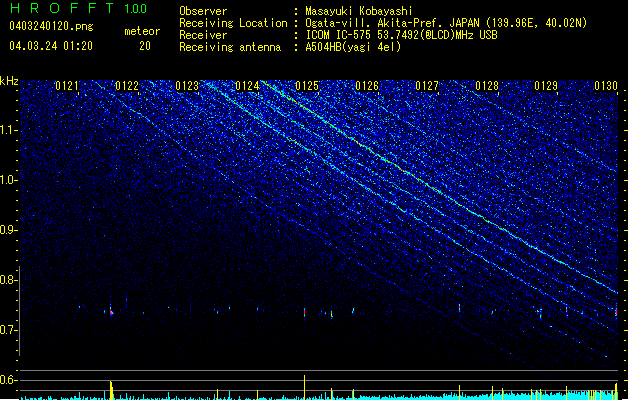Screen dimensions: 629x400
Task: Click time marker 0127
Action: [x=427, y=86]
